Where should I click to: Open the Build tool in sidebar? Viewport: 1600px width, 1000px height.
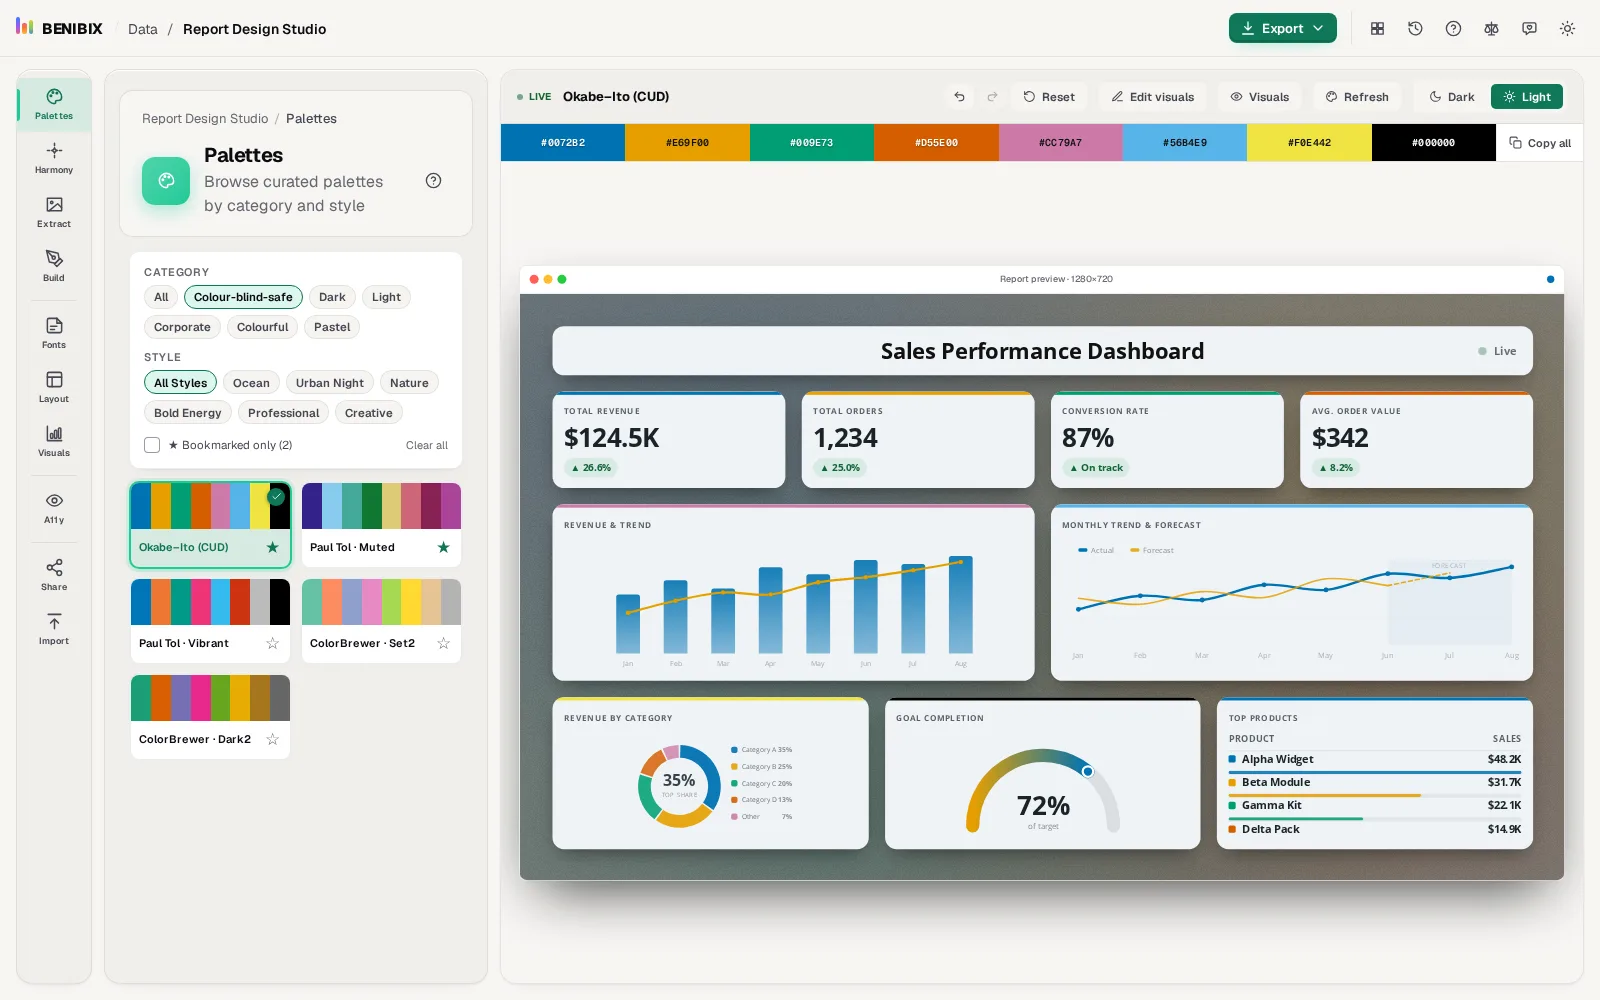pyautogui.click(x=54, y=266)
